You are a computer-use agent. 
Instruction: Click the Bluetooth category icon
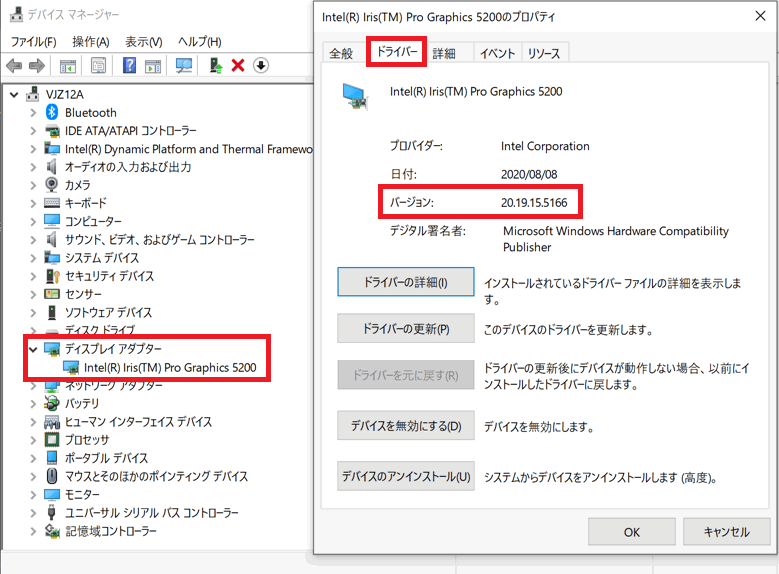52,112
